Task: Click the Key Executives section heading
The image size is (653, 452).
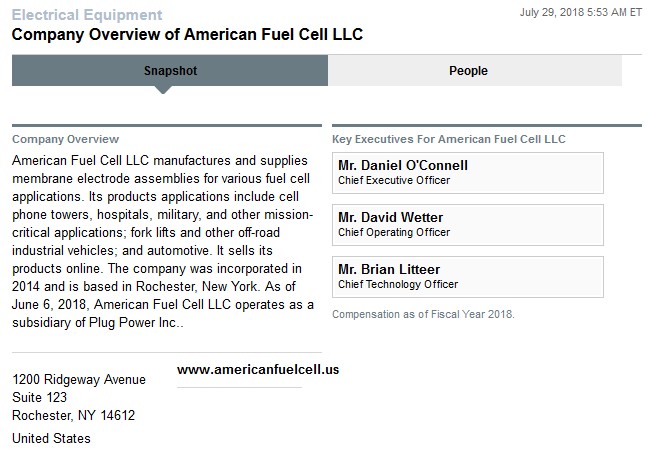Action: coord(449,139)
